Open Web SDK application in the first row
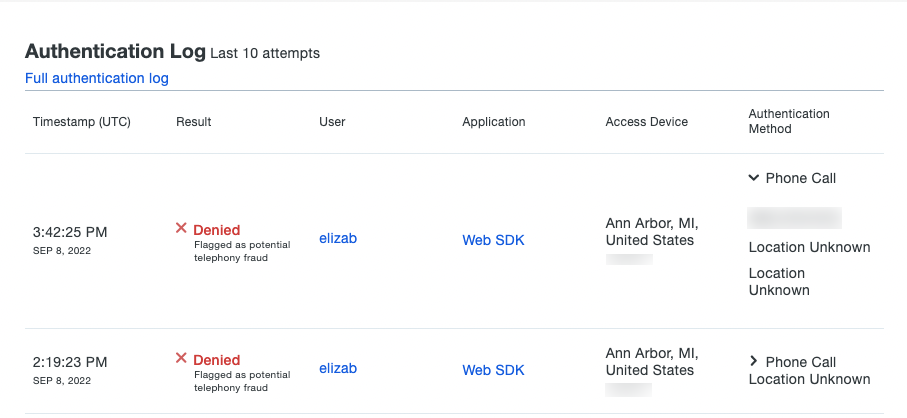 point(493,240)
